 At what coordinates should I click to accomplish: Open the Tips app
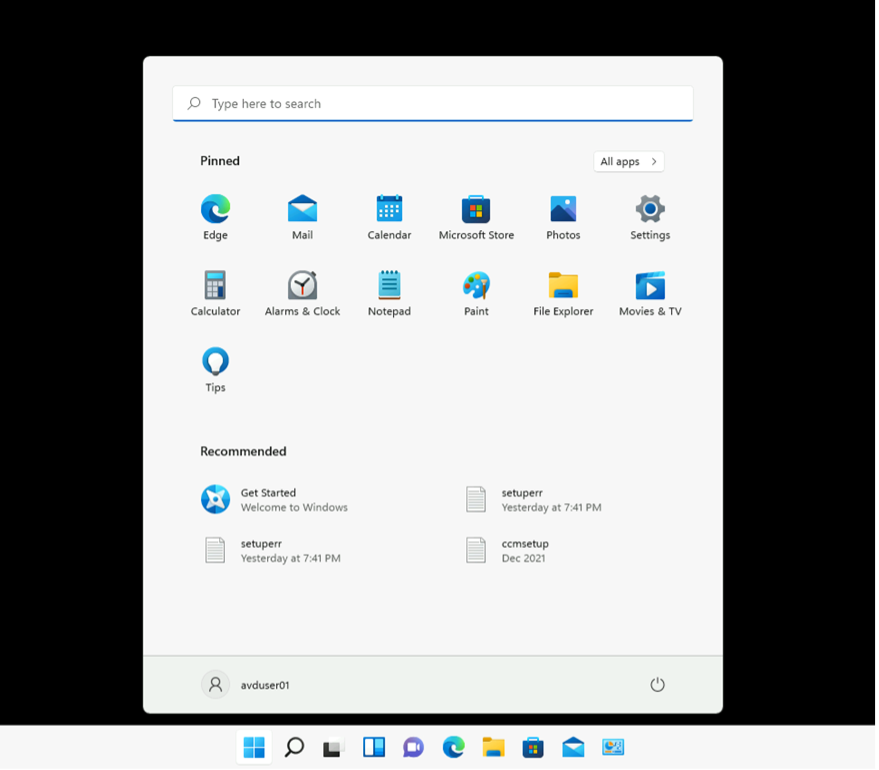tap(215, 370)
